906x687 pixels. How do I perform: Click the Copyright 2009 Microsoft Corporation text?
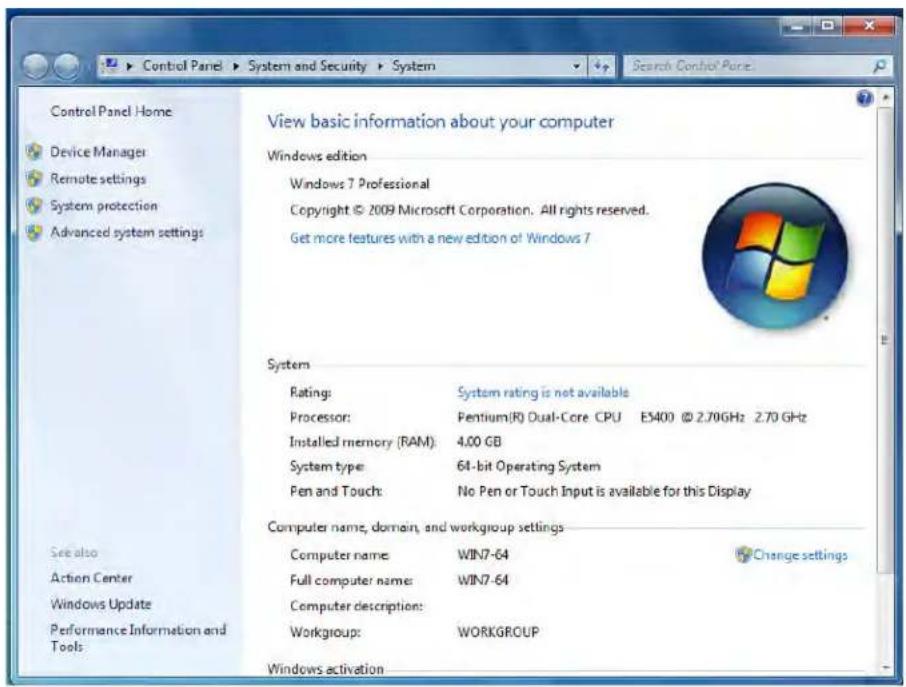pyautogui.click(x=469, y=210)
